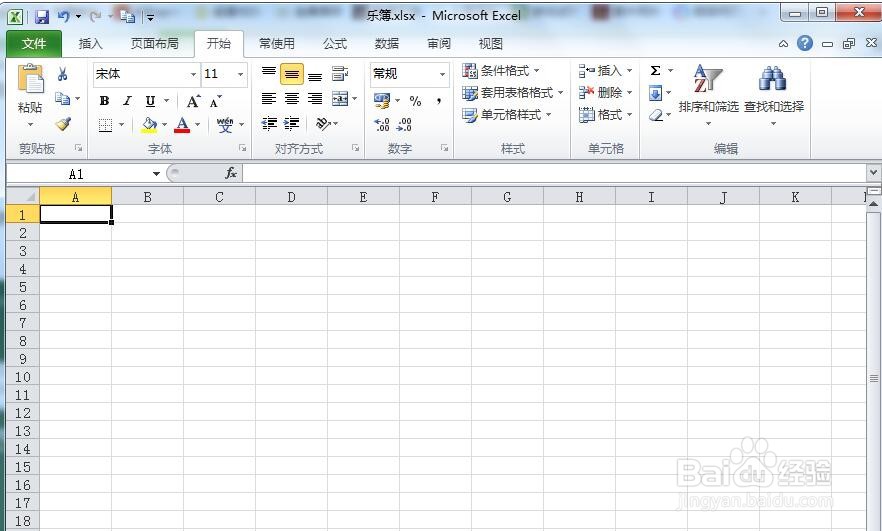Screen dimensions: 882x531
Task: Open the 文件 File tab
Action: tap(34, 43)
